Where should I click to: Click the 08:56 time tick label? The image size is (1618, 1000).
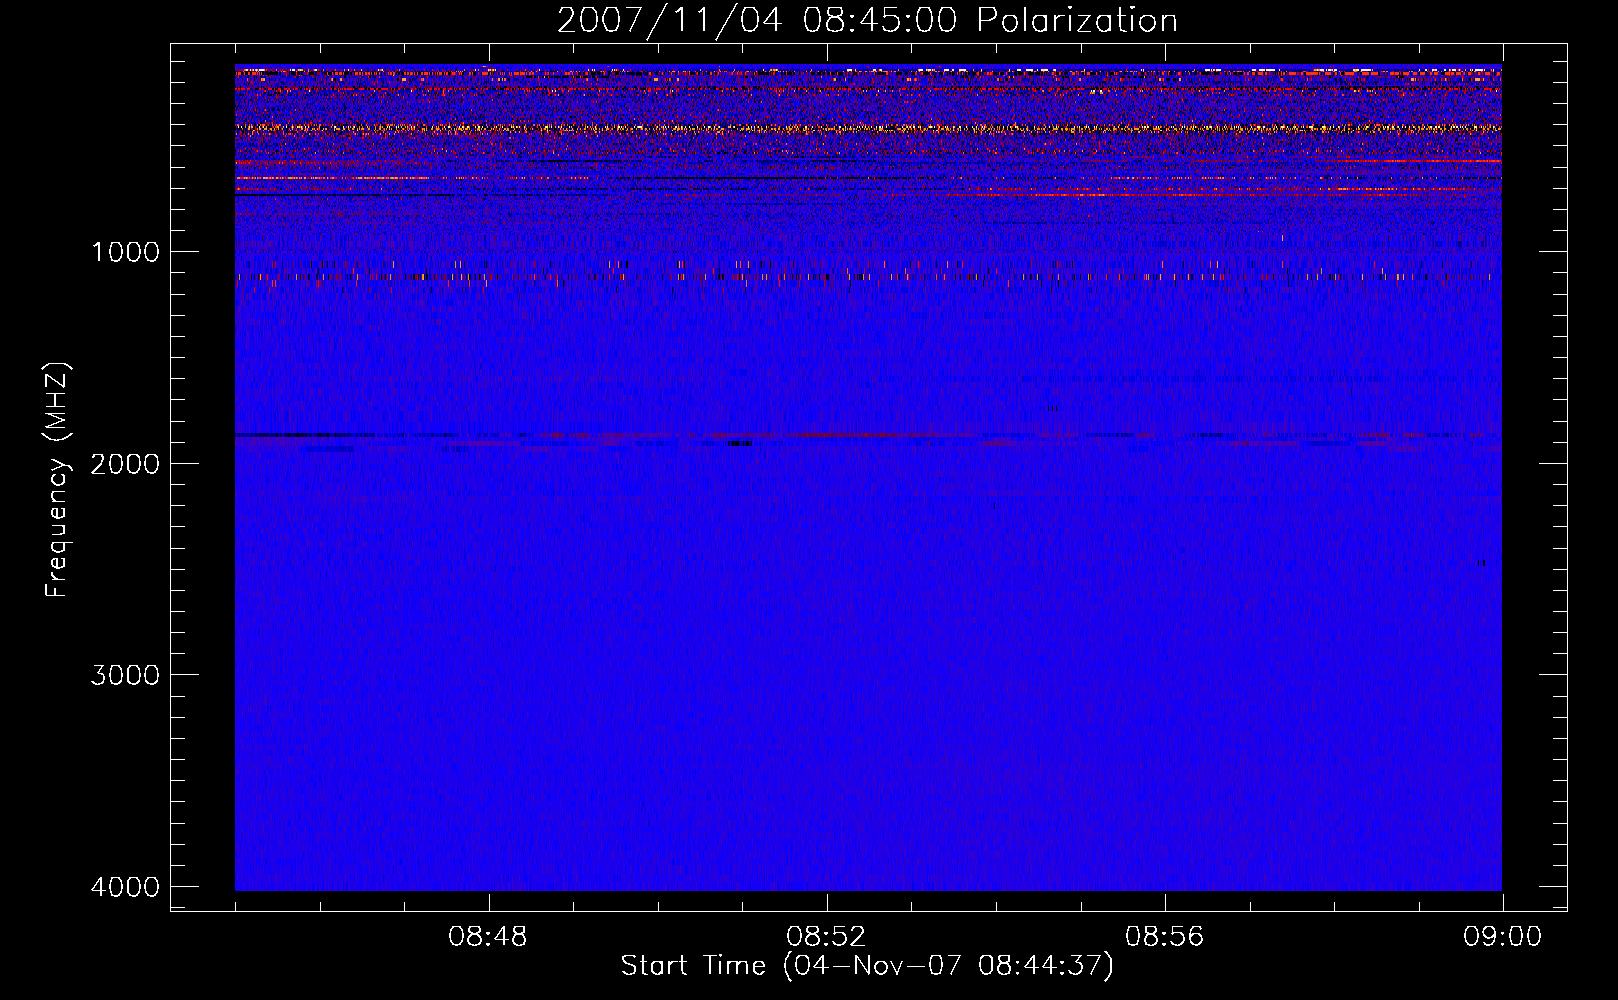tap(1164, 937)
